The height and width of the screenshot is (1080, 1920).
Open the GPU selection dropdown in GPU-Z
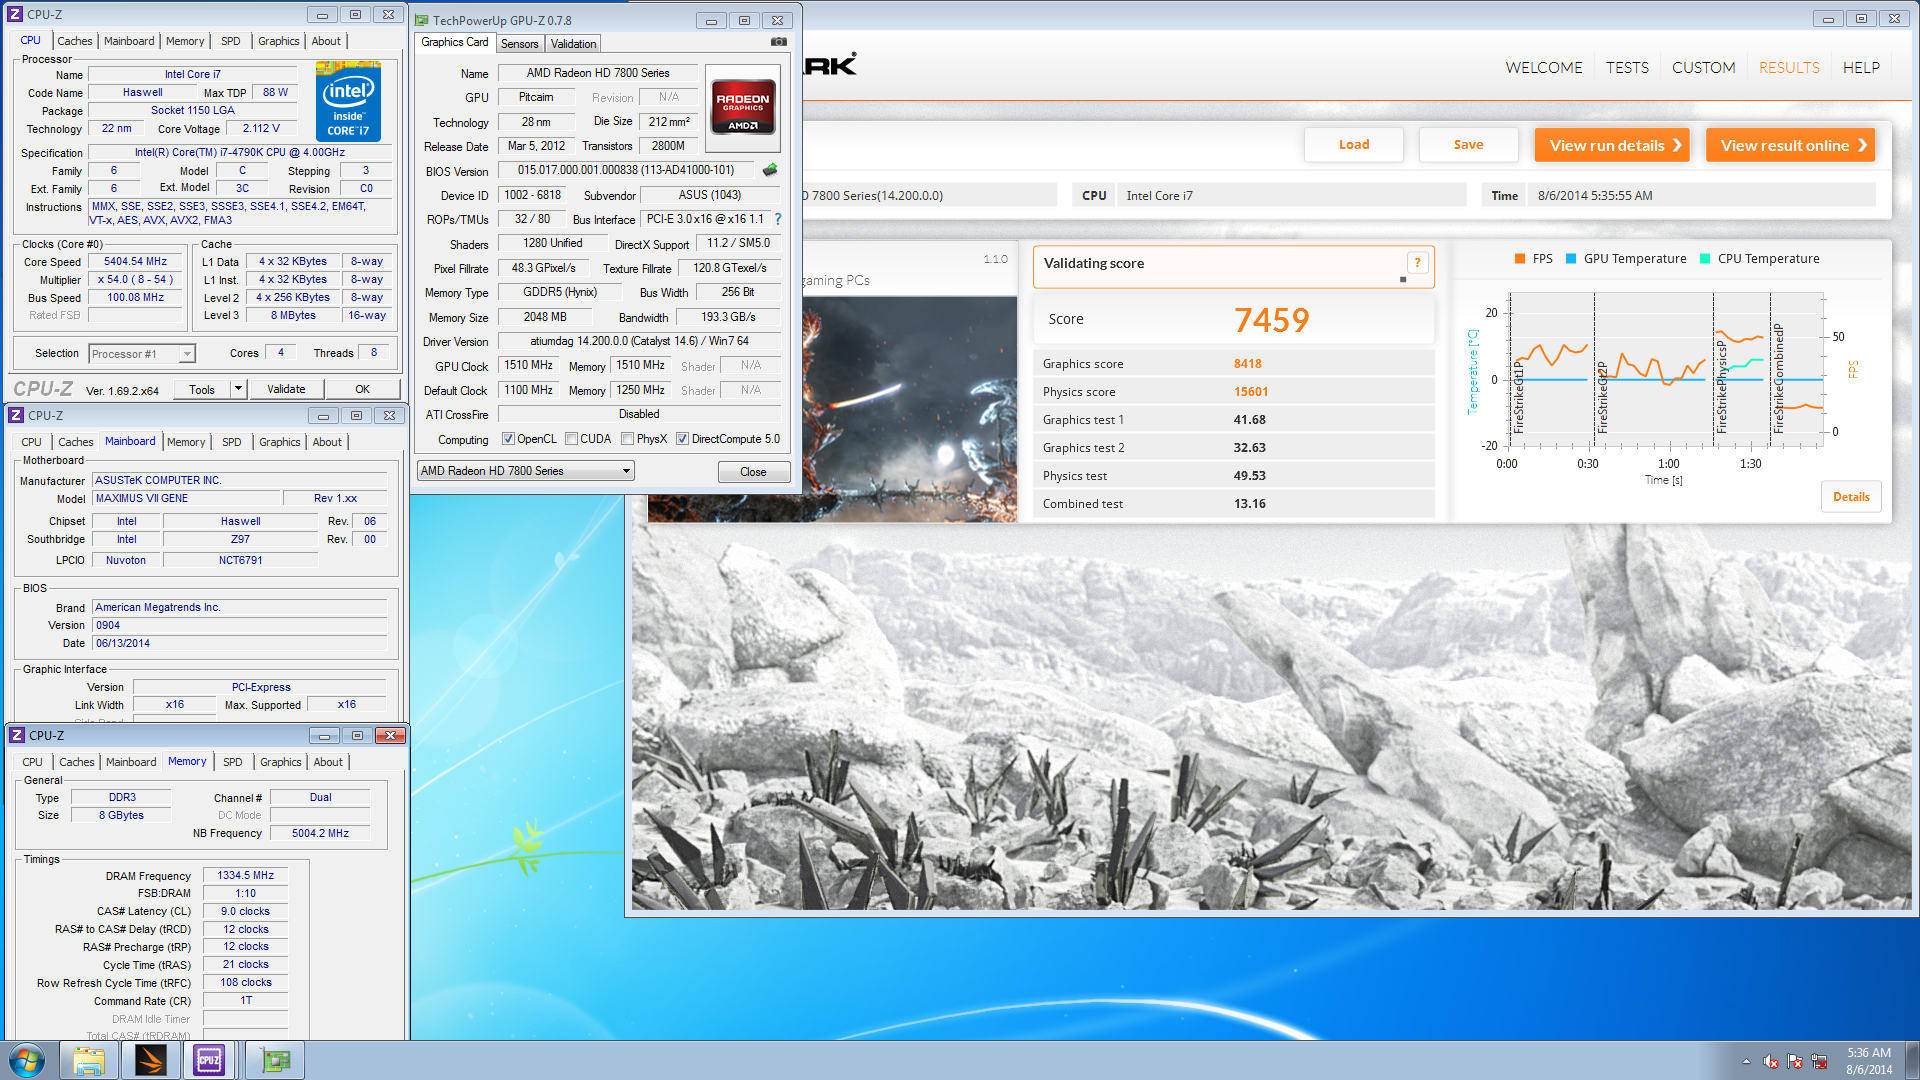pos(525,471)
